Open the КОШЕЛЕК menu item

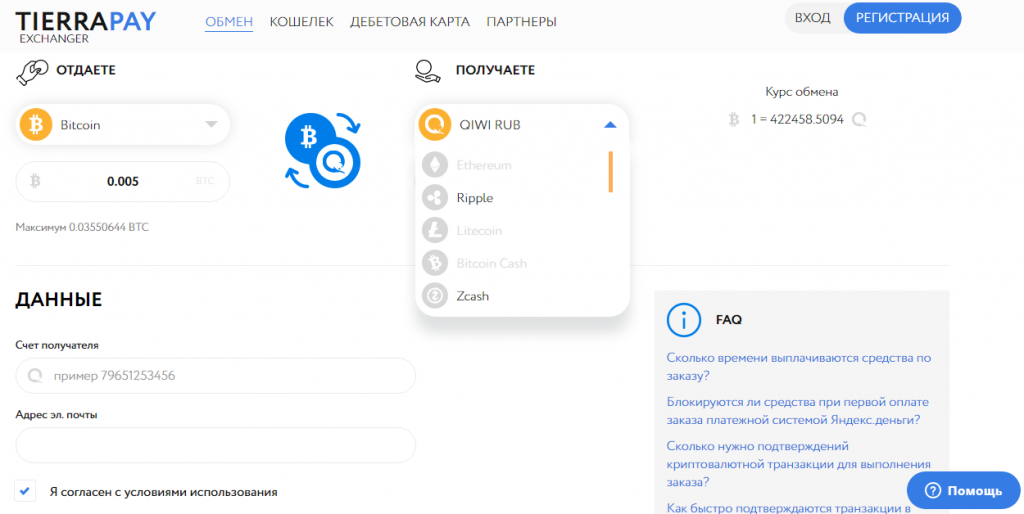301,21
